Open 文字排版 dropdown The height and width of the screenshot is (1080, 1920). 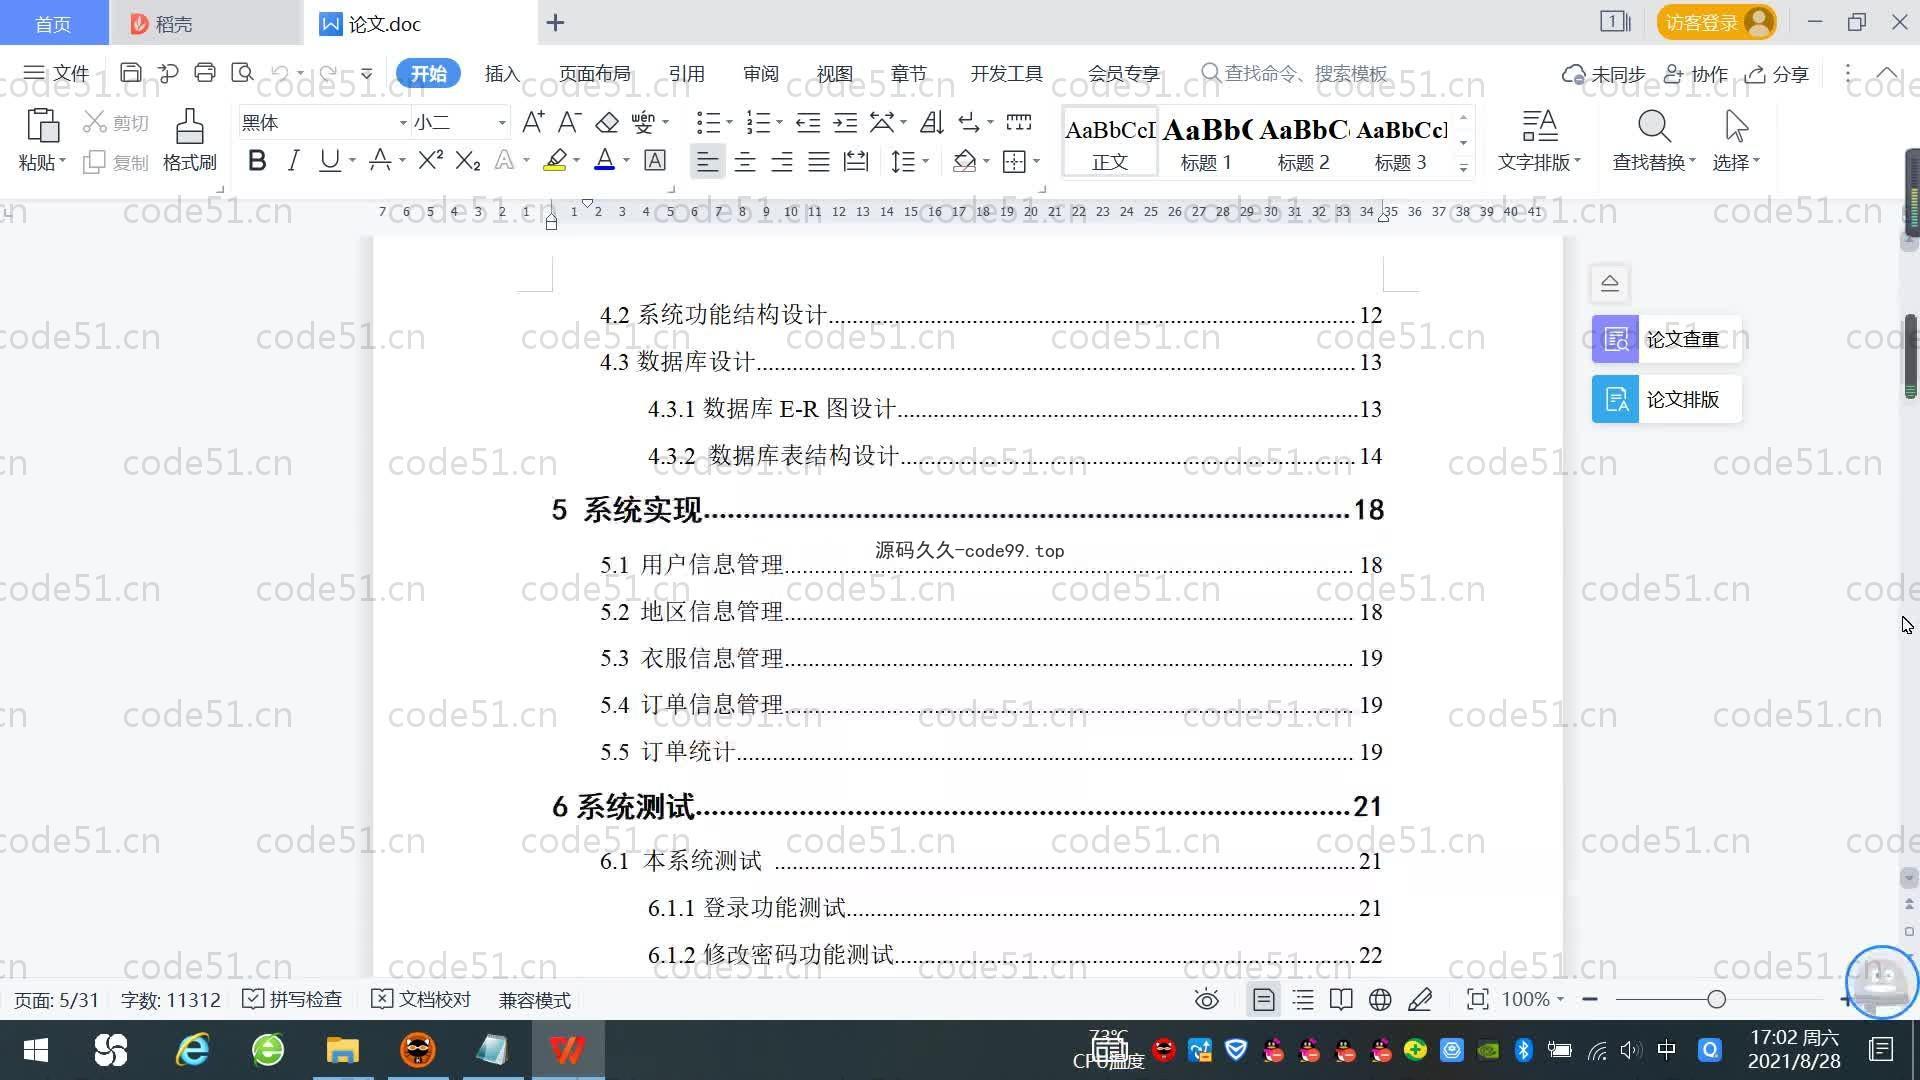[1539, 161]
